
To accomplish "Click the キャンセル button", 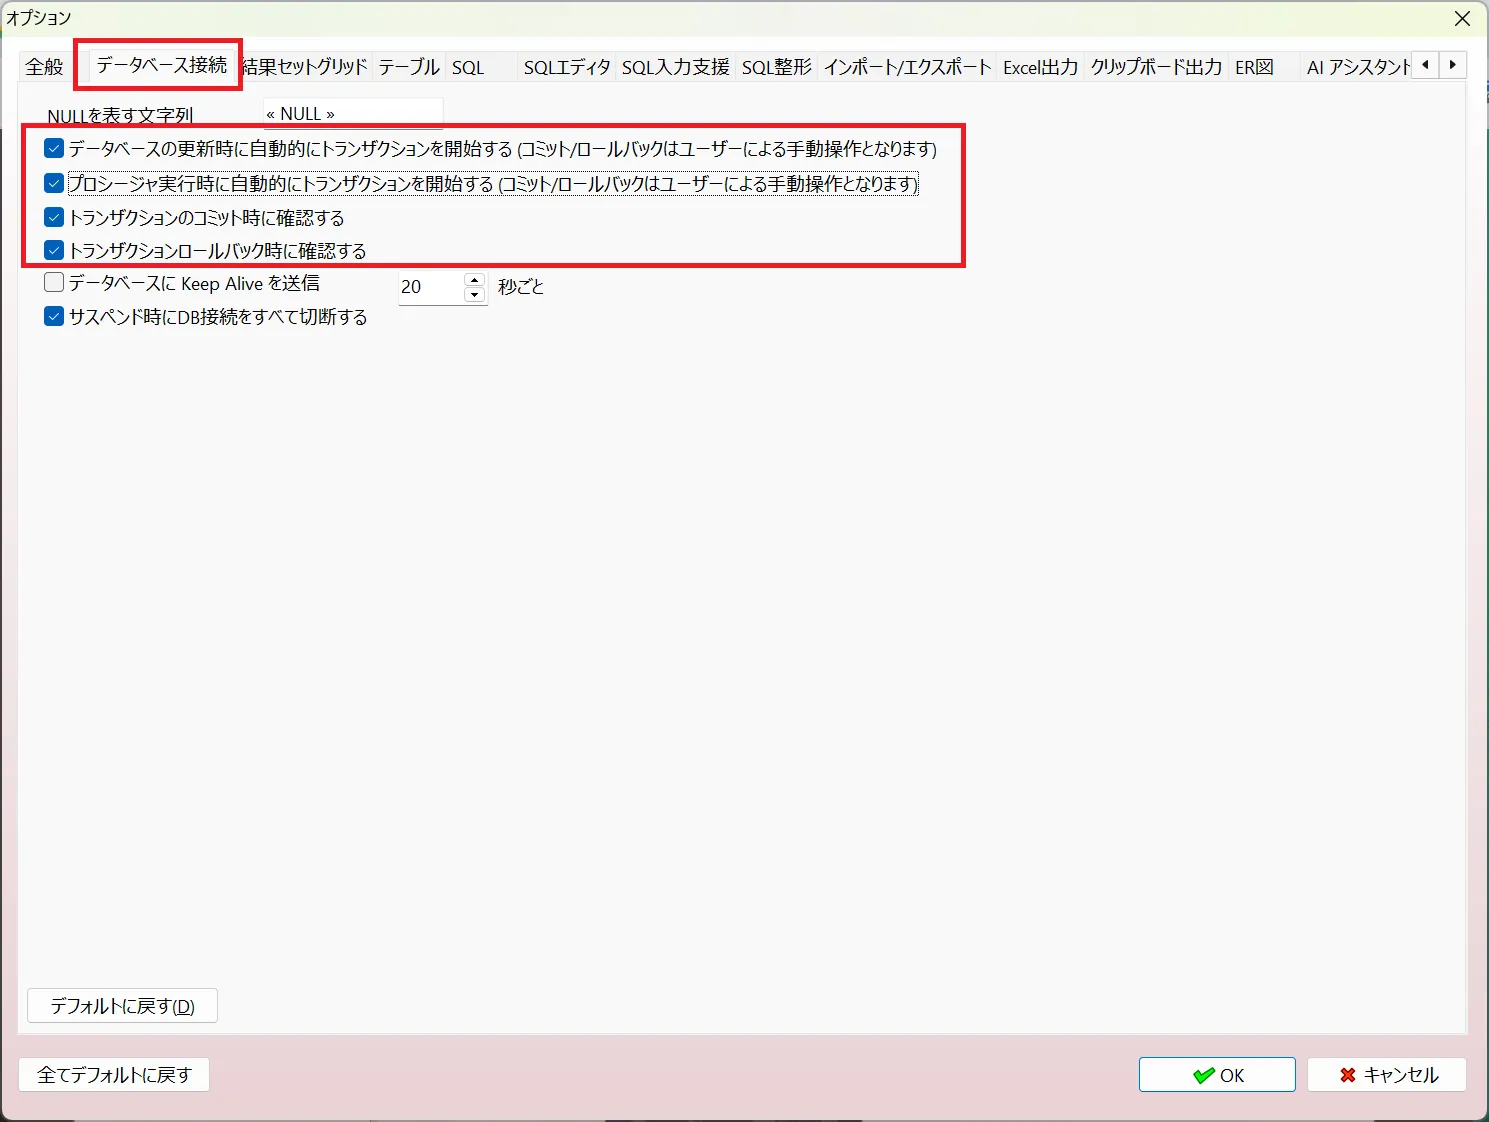I will tap(1387, 1075).
